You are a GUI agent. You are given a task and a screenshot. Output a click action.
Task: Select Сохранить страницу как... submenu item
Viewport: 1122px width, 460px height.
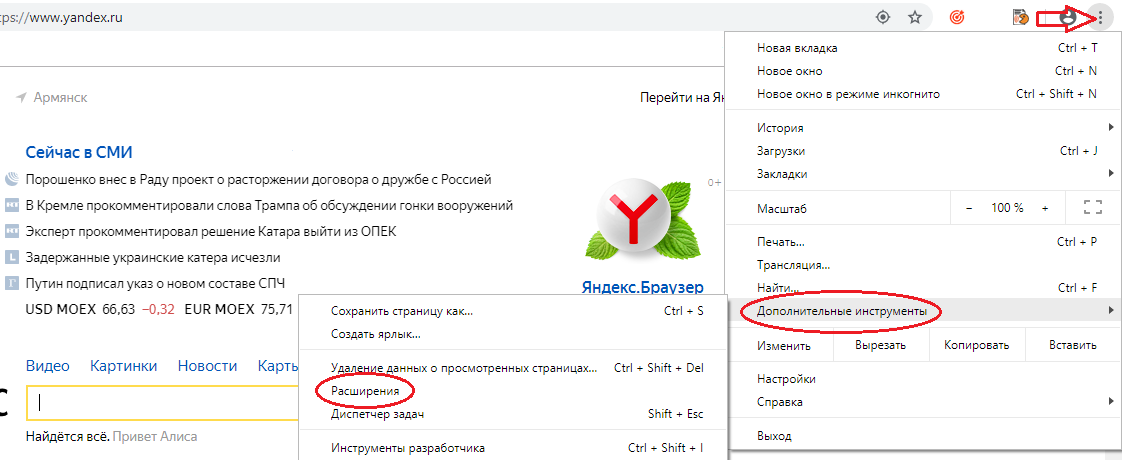coord(513,311)
